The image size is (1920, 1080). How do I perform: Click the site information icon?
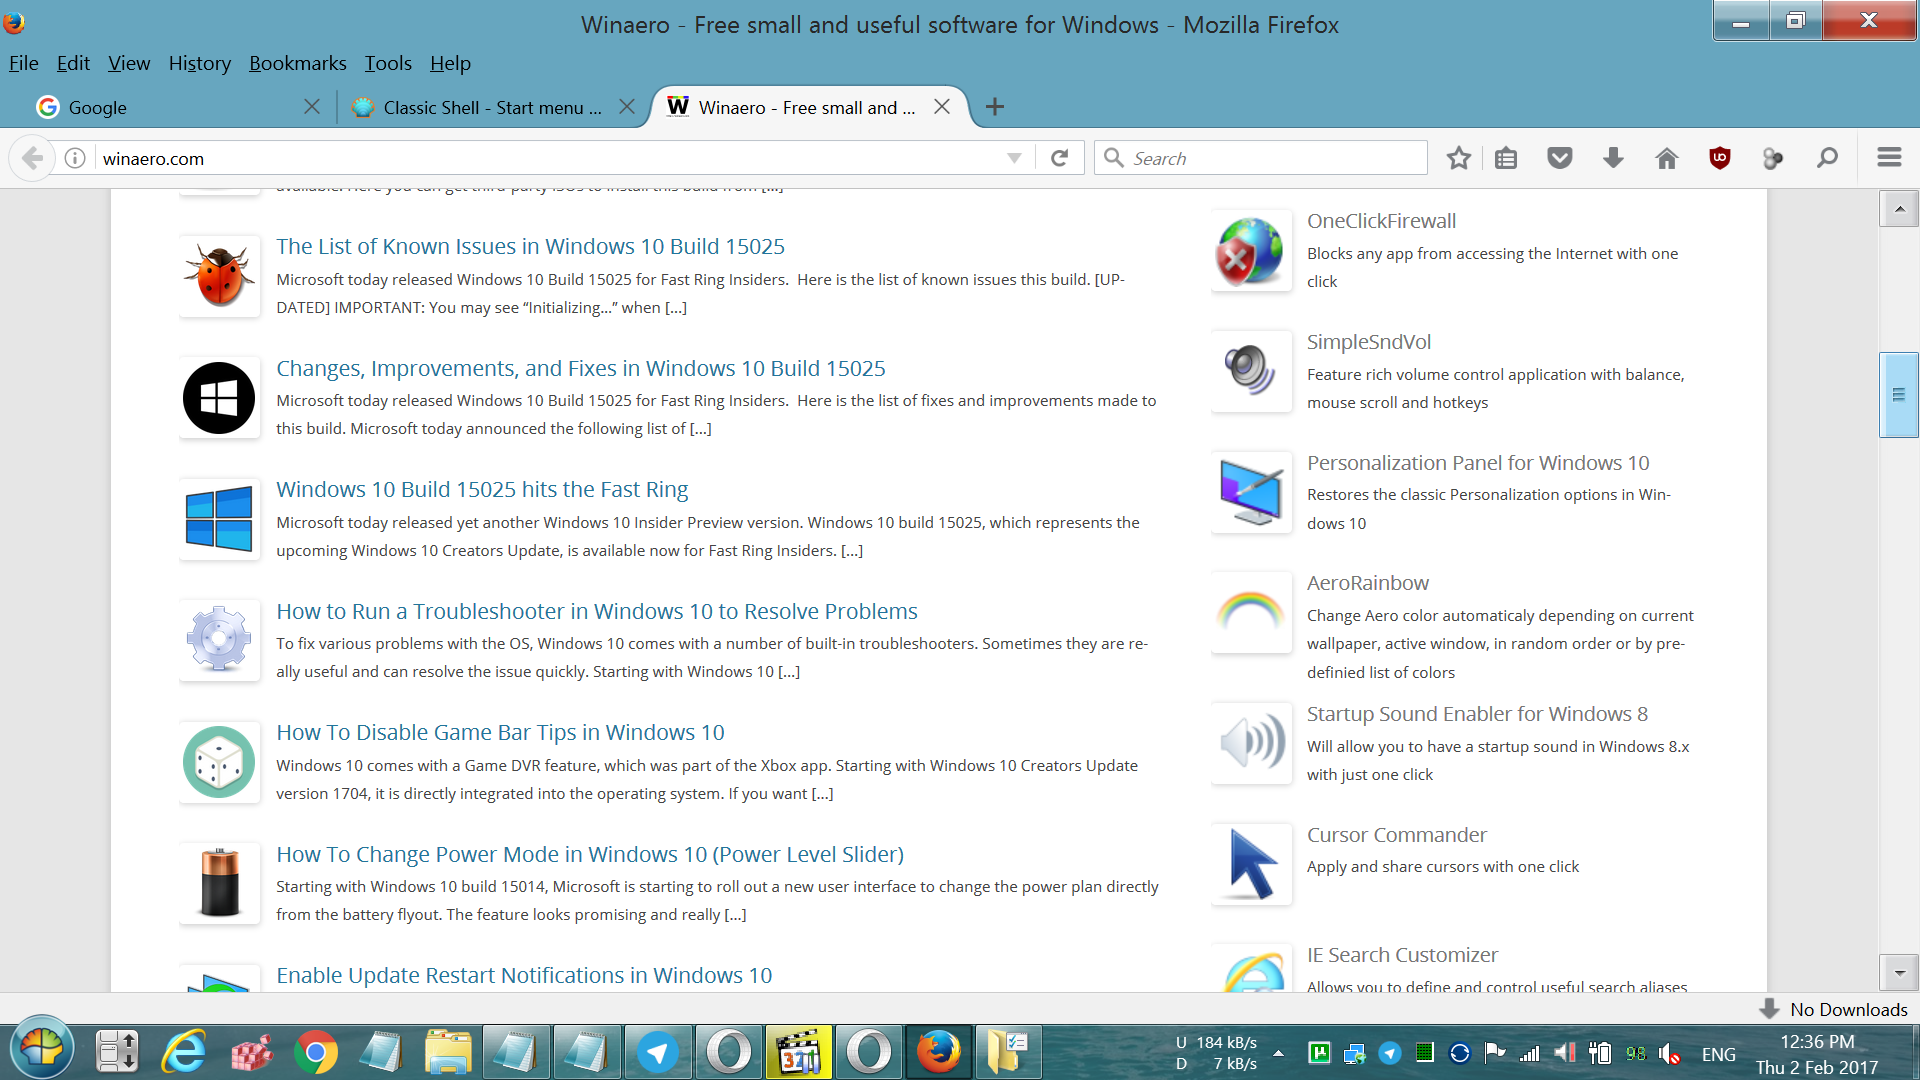[75, 158]
